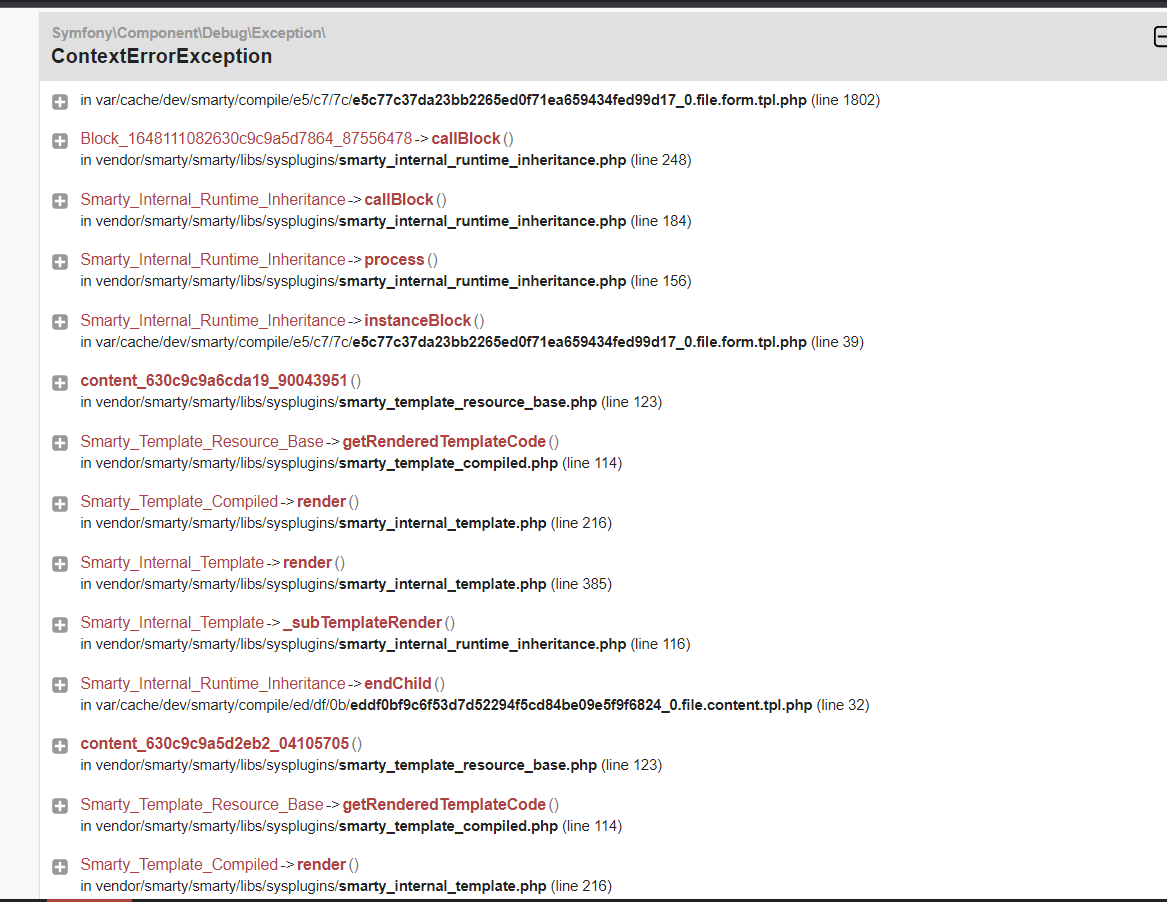Expand the first getRenderedTemplateCode entry
The height and width of the screenshot is (902, 1167).
click(x=60, y=444)
